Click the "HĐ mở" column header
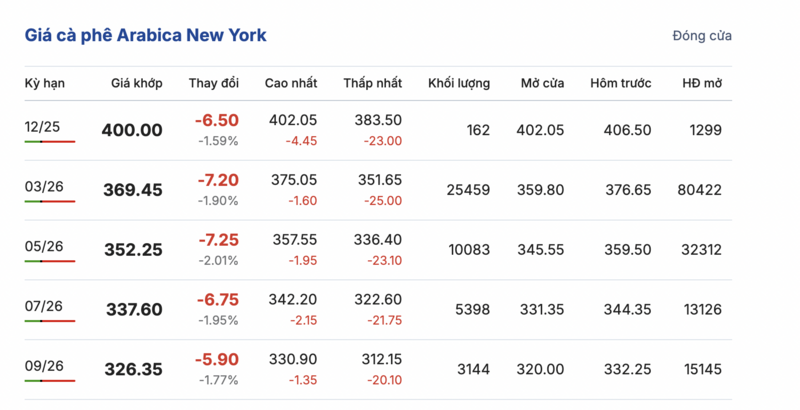Screen dimensions: 800x410 point(701,82)
